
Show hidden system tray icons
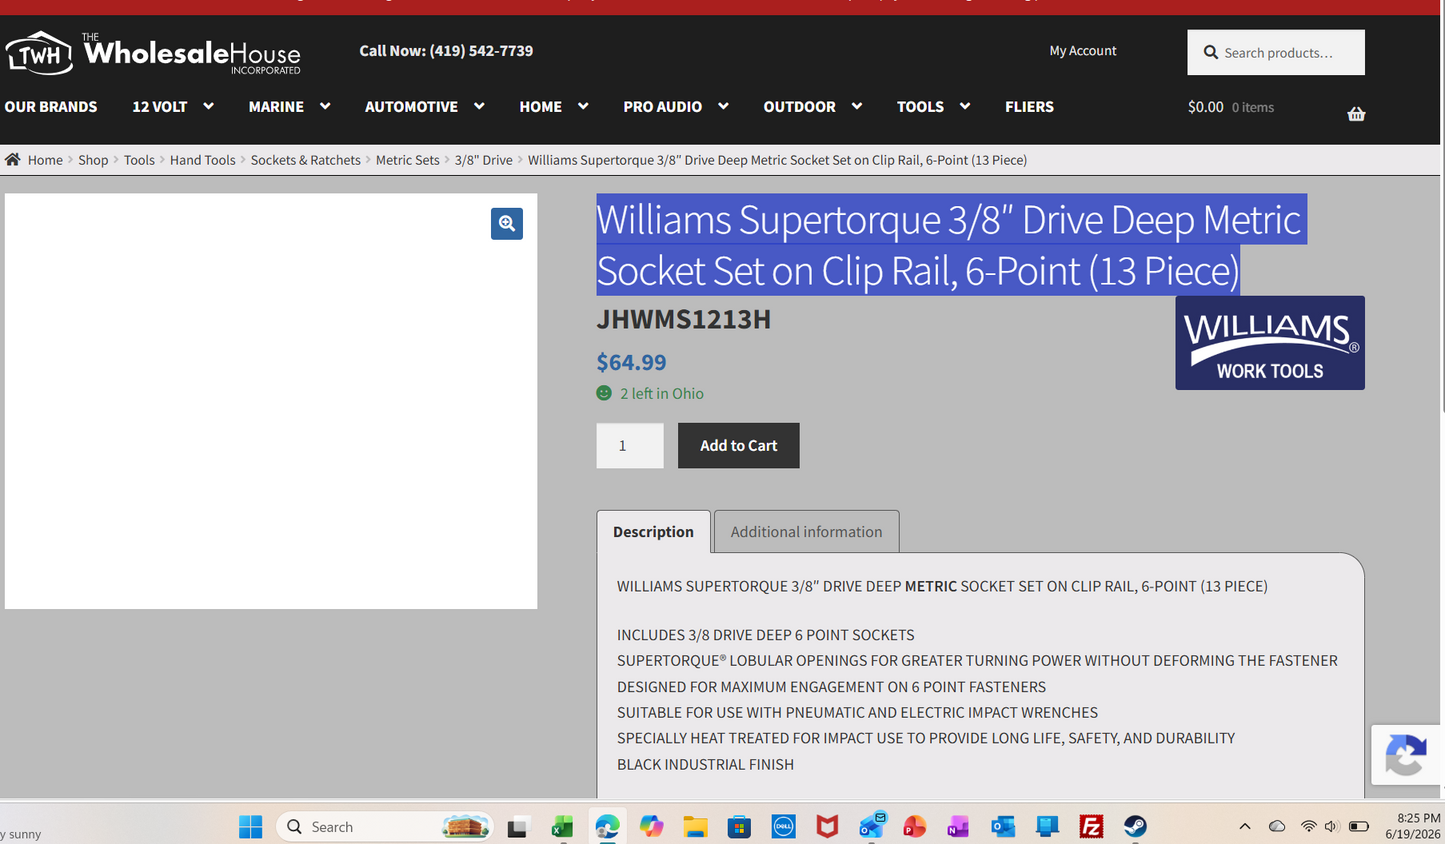pyautogui.click(x=1245, y=827)
